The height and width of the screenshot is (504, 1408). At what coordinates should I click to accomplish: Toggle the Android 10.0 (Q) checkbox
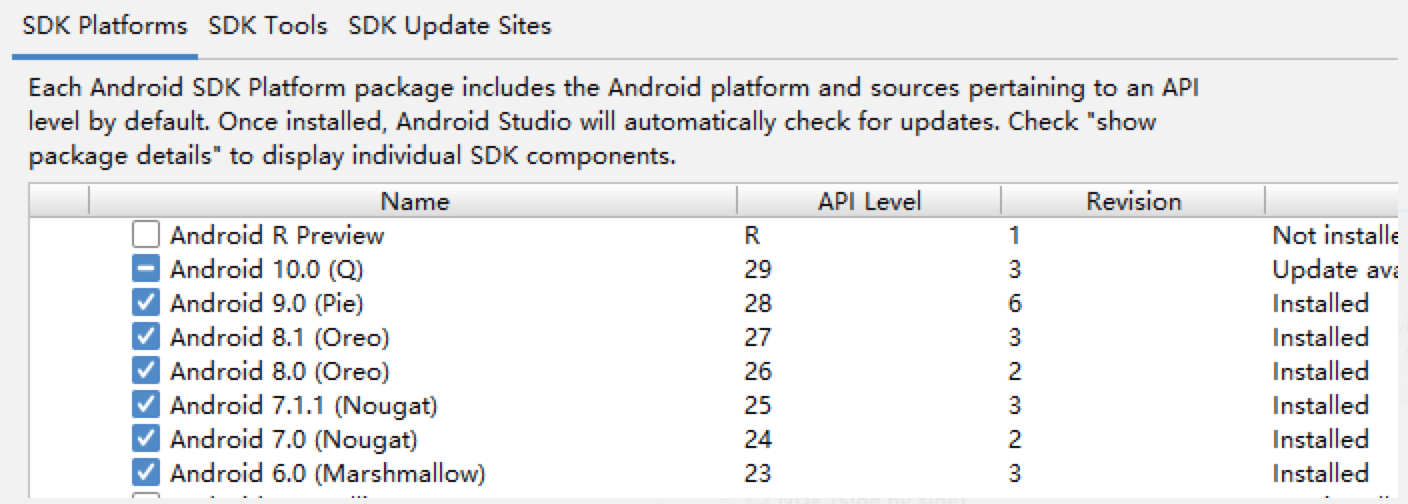tap(146, 270)
